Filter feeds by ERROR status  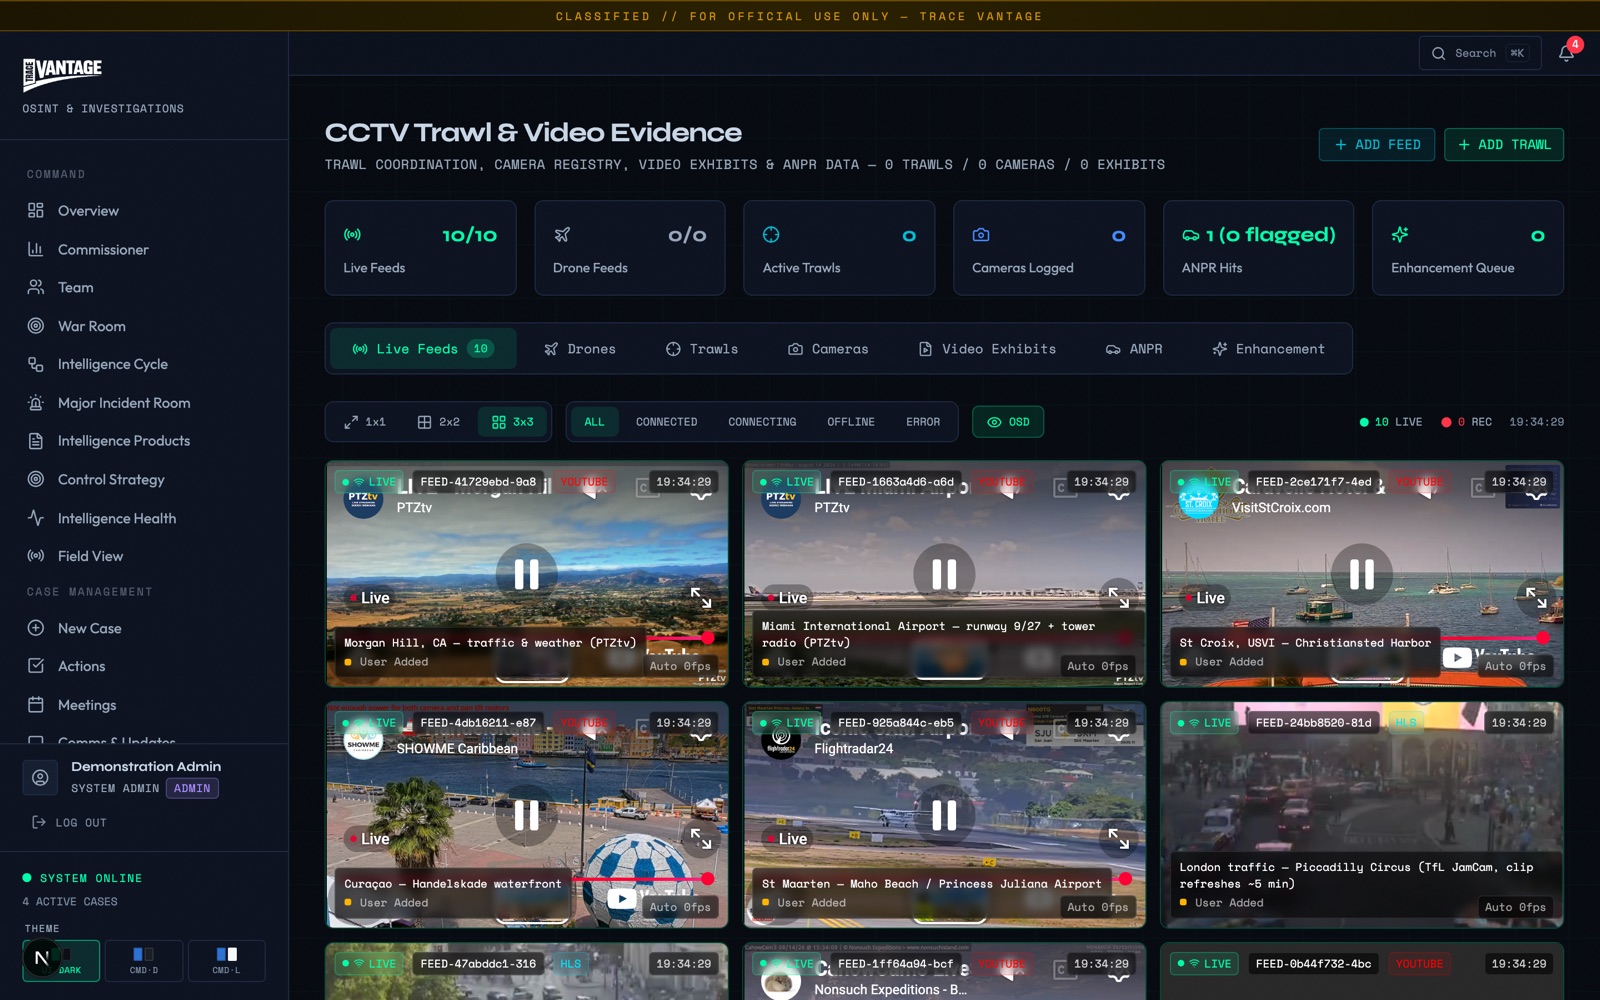point(923,422)
